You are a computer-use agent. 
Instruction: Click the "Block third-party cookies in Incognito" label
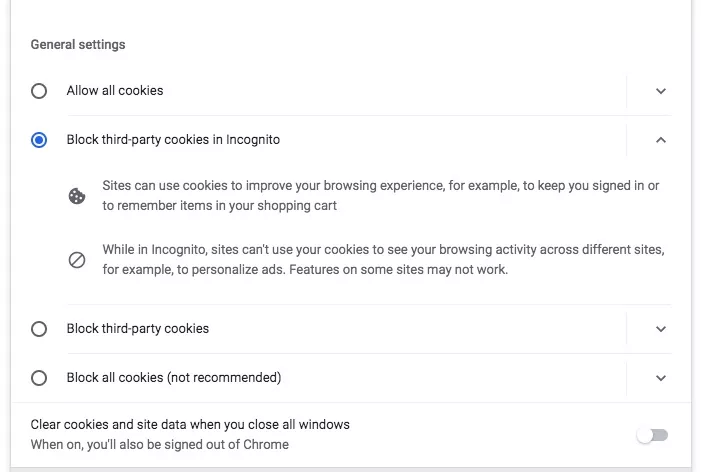(173, 140)
